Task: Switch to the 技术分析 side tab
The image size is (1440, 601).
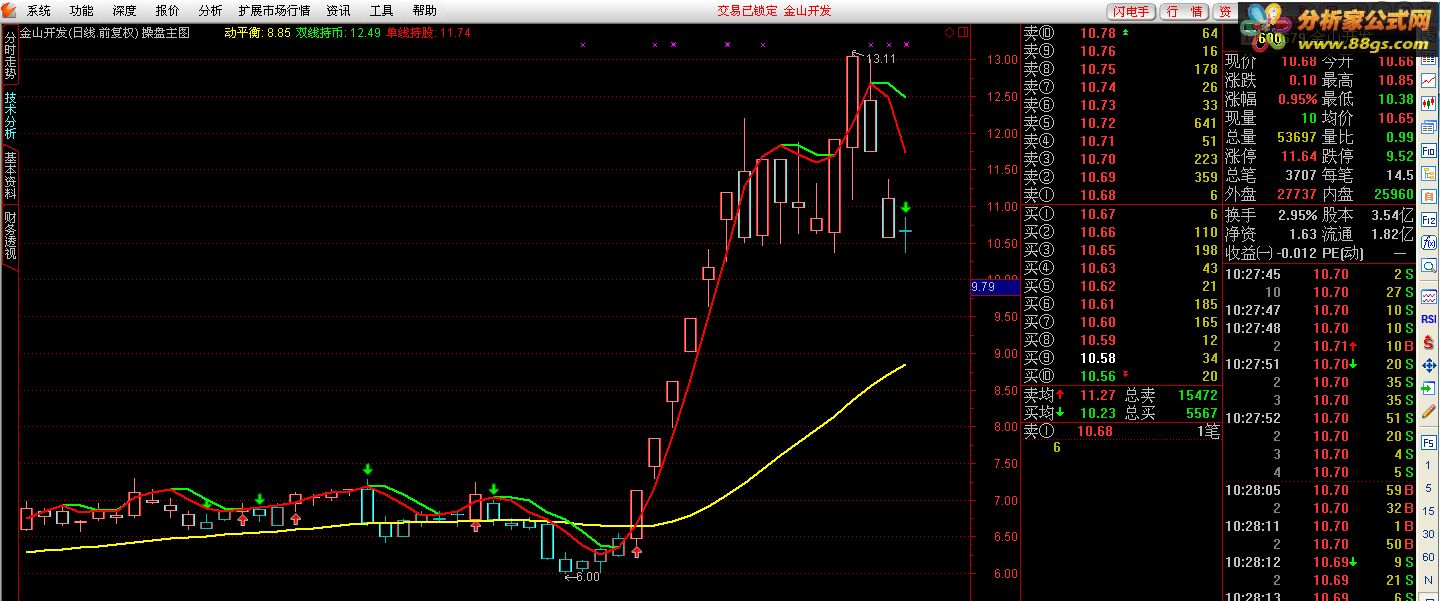Action: tap(10, 116)
